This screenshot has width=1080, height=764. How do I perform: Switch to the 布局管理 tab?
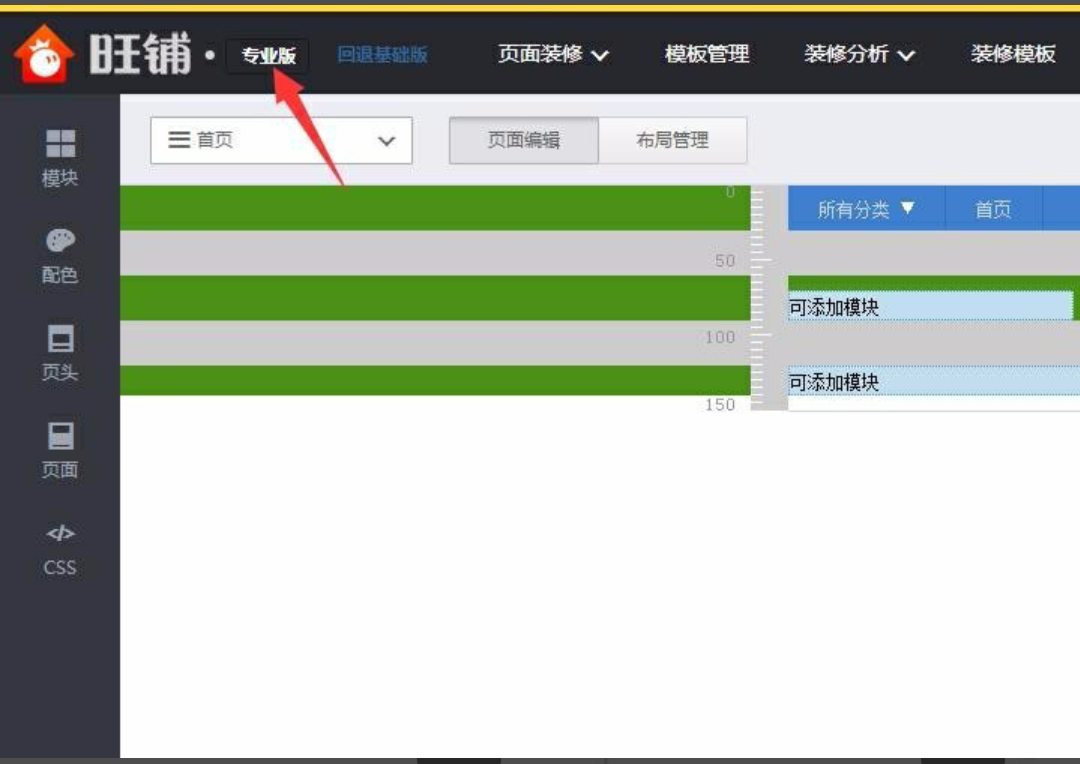point(672,141)
